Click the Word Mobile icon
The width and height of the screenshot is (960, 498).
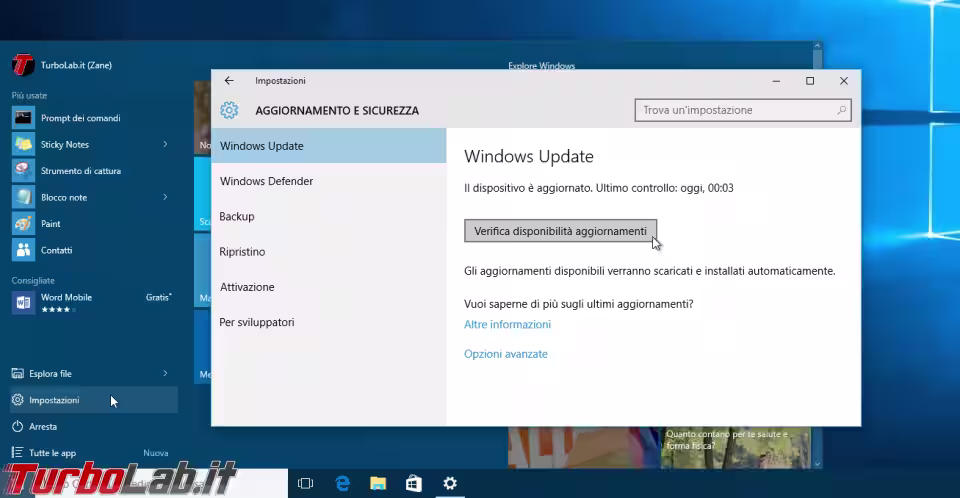(23, 303)
